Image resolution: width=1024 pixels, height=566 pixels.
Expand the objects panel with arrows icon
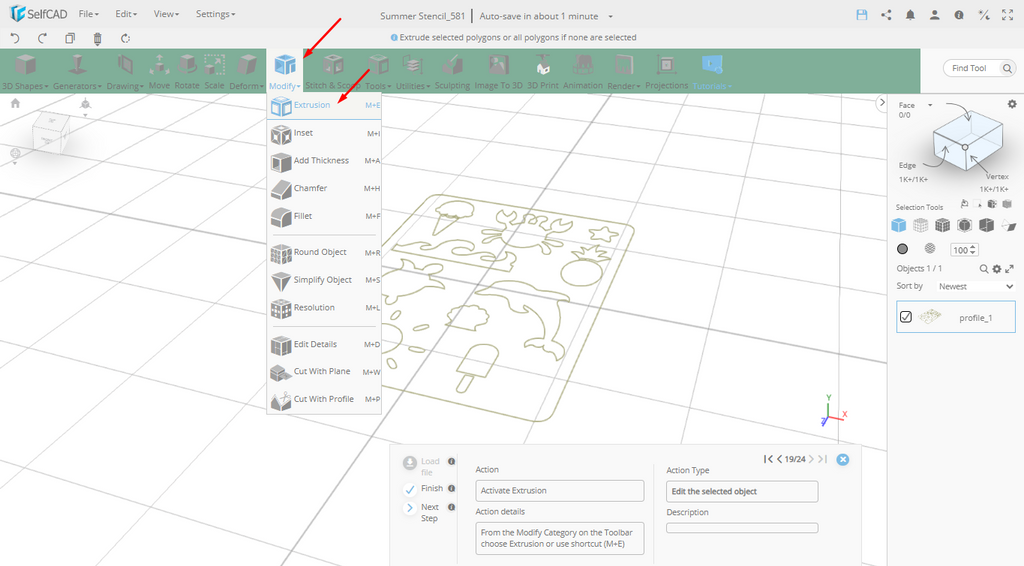[x=1010, y=269]
